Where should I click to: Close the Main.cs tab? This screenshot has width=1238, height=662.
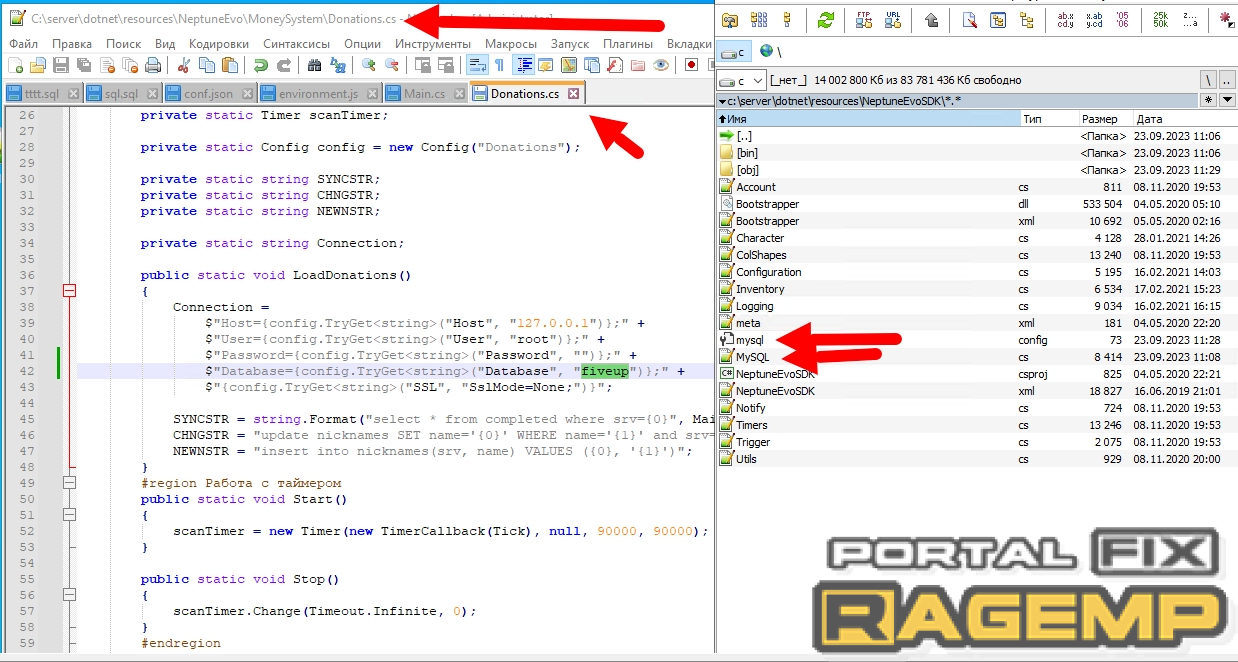click(458, 94)
